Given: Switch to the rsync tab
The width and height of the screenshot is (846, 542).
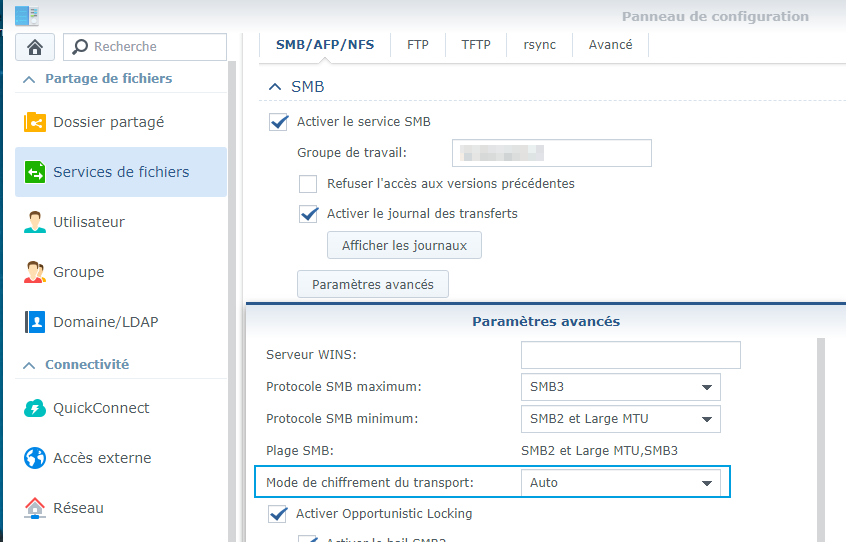Looking at the screenshot, I should click(539, 45).
